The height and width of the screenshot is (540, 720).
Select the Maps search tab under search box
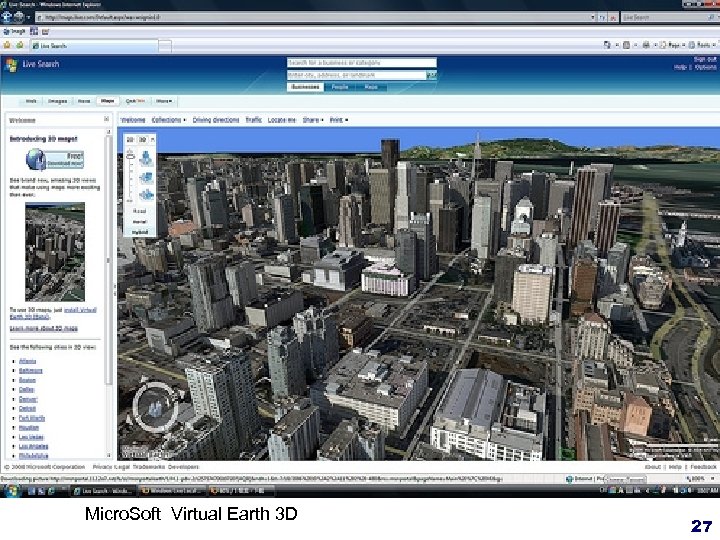pyautogui.click(x=371, y=87)
